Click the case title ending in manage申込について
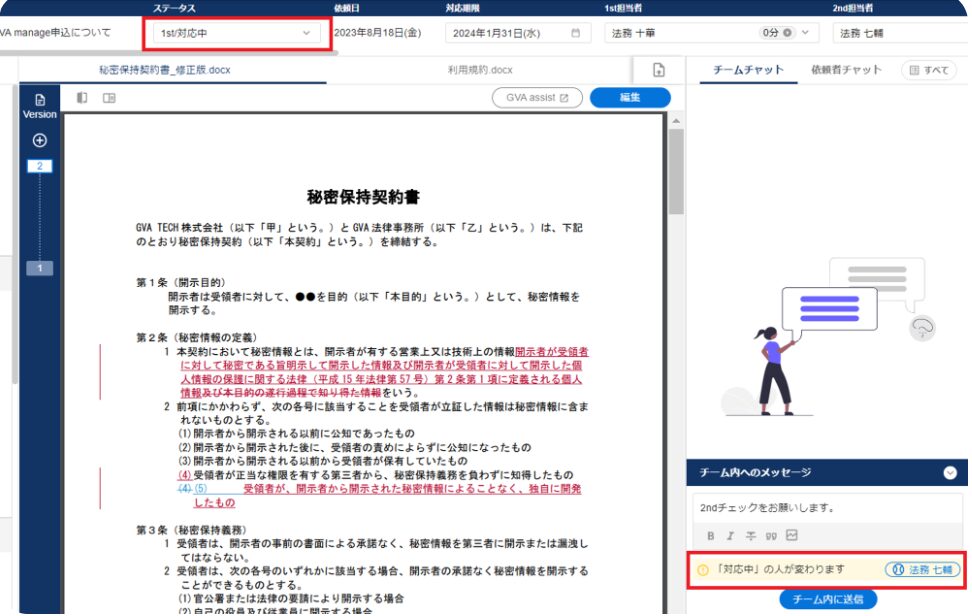The height and width of the screenshot is (616, 972). (x=55, y=33)
